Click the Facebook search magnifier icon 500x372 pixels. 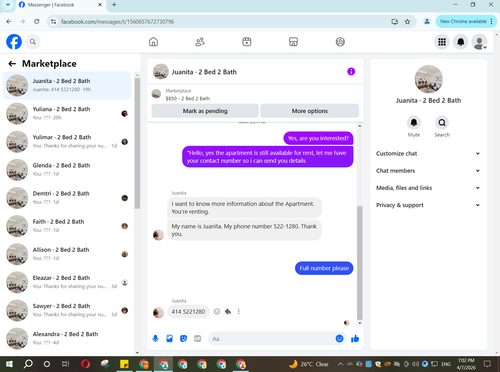coord(33,42)
